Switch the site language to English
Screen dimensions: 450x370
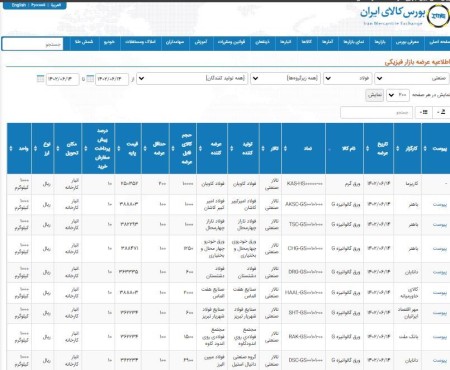point(19,5)
